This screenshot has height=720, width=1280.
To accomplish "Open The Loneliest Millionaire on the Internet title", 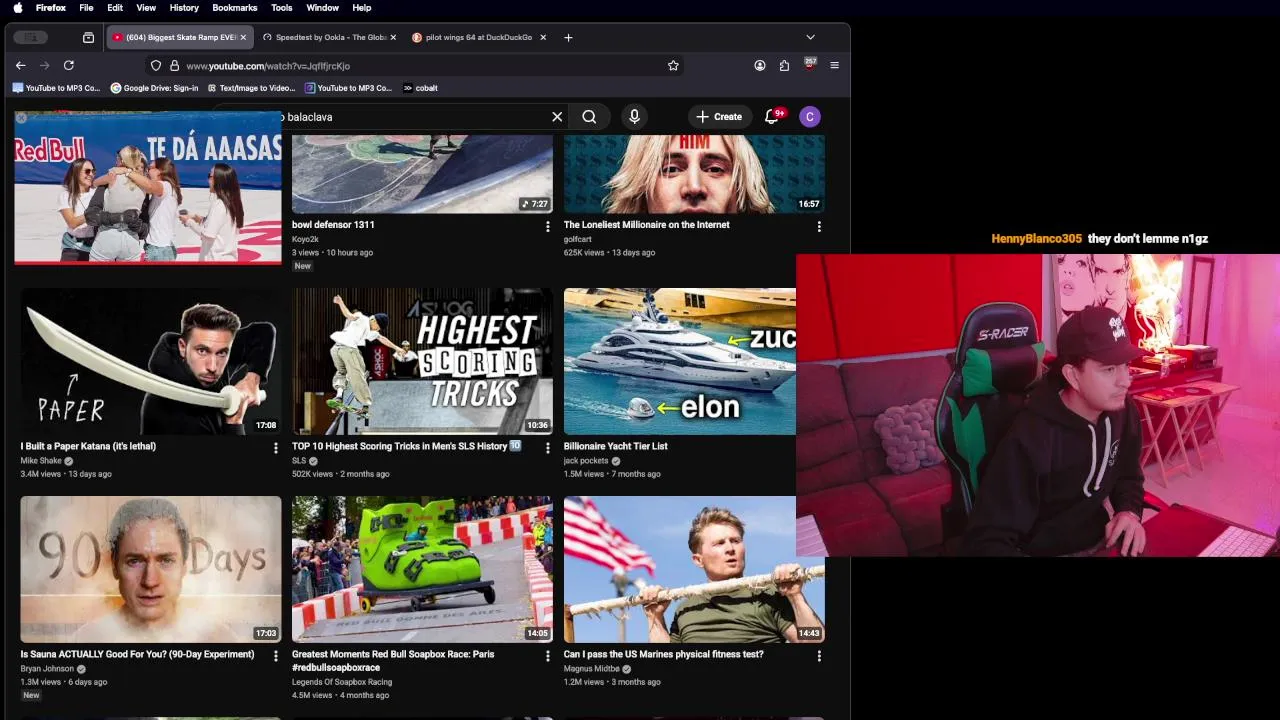I will pyautogui.click(x=647, y=225).
